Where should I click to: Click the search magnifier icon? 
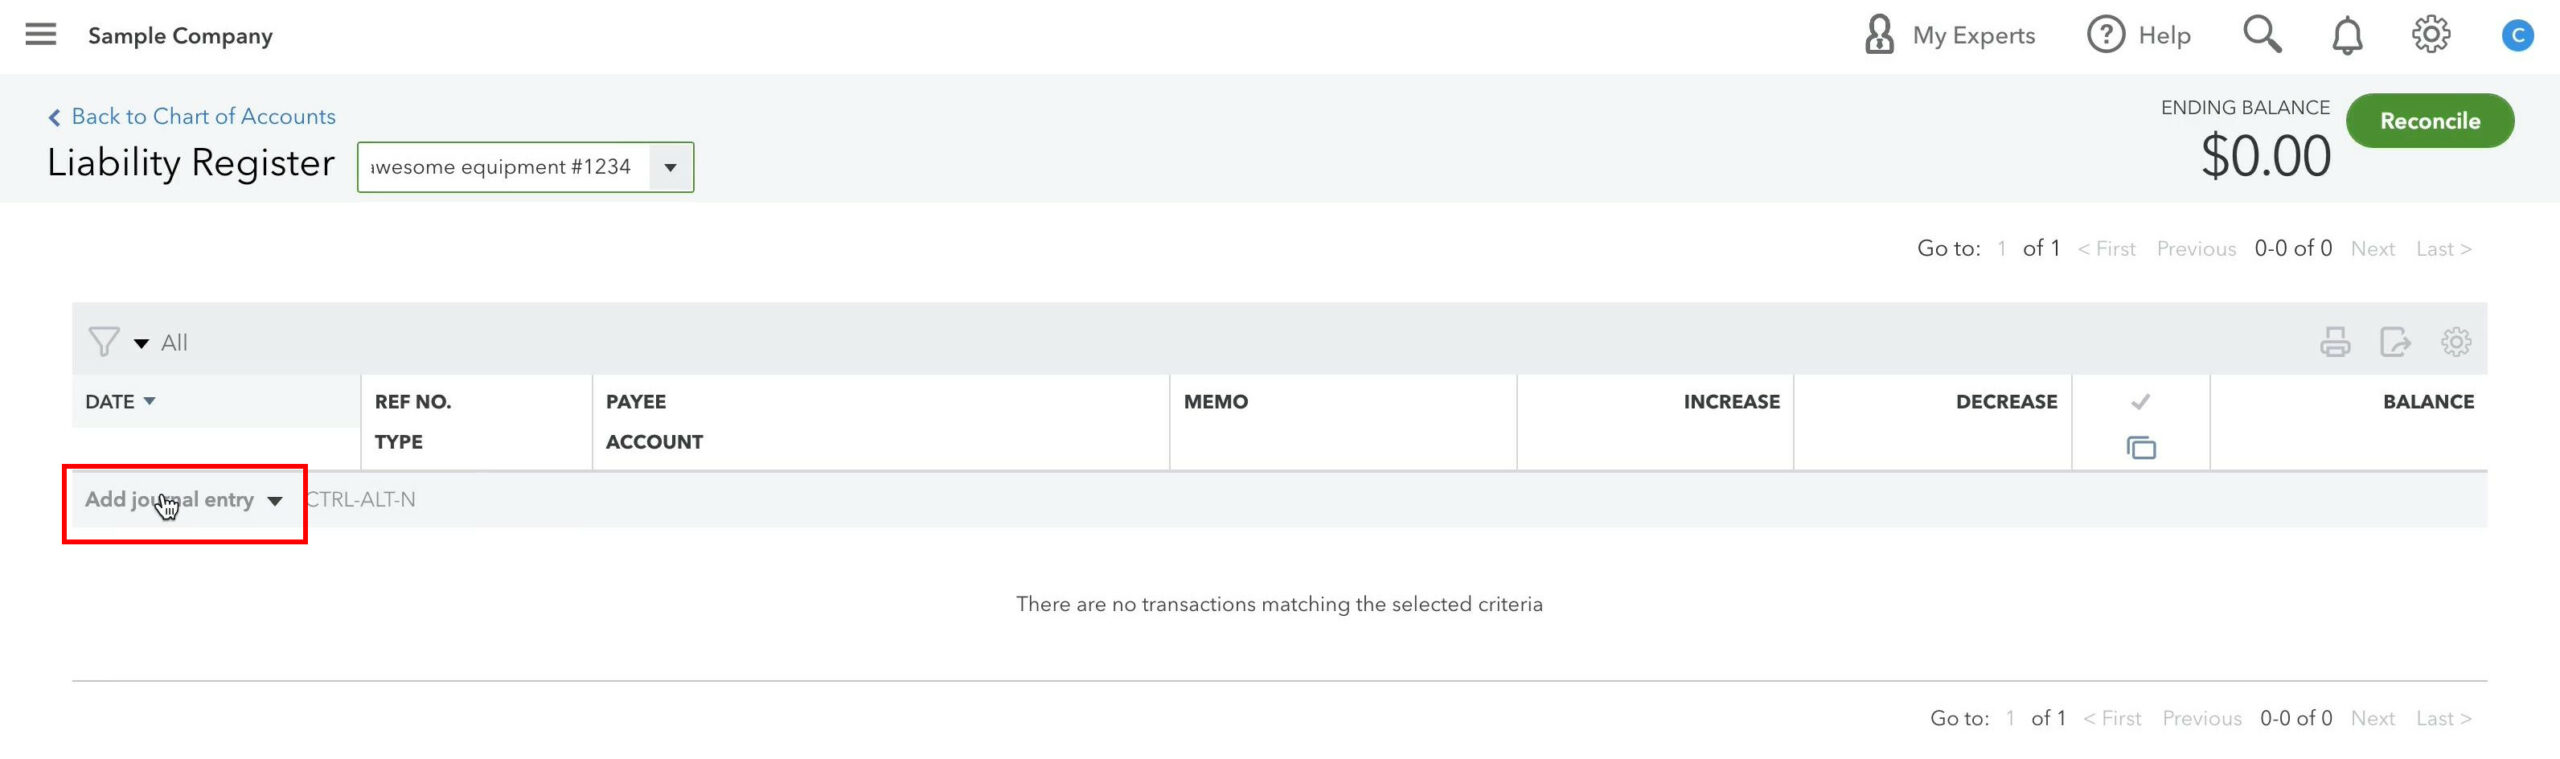[2262, 34]
